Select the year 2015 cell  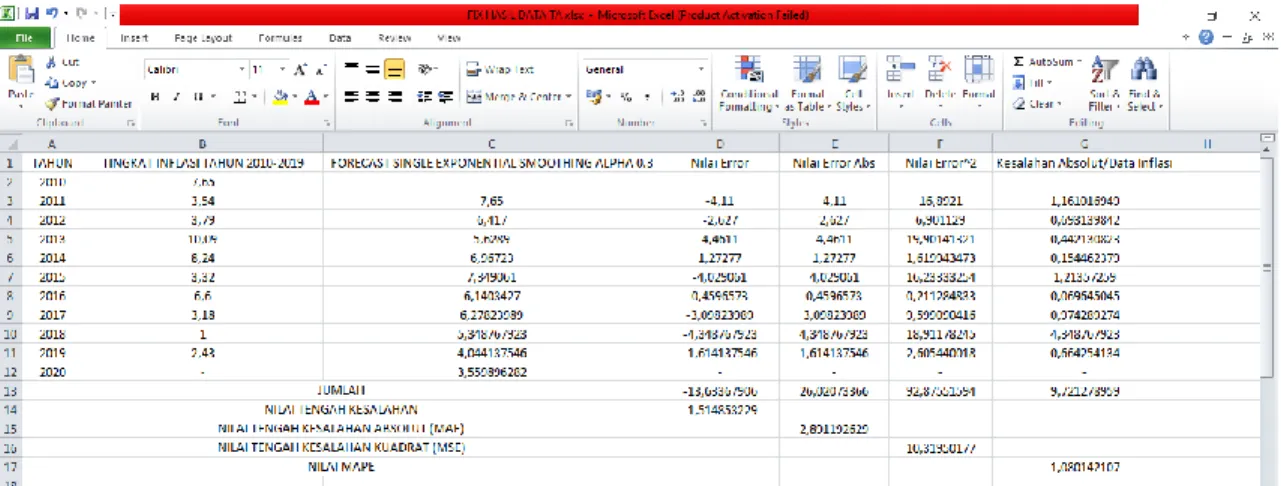click(52, 276)
